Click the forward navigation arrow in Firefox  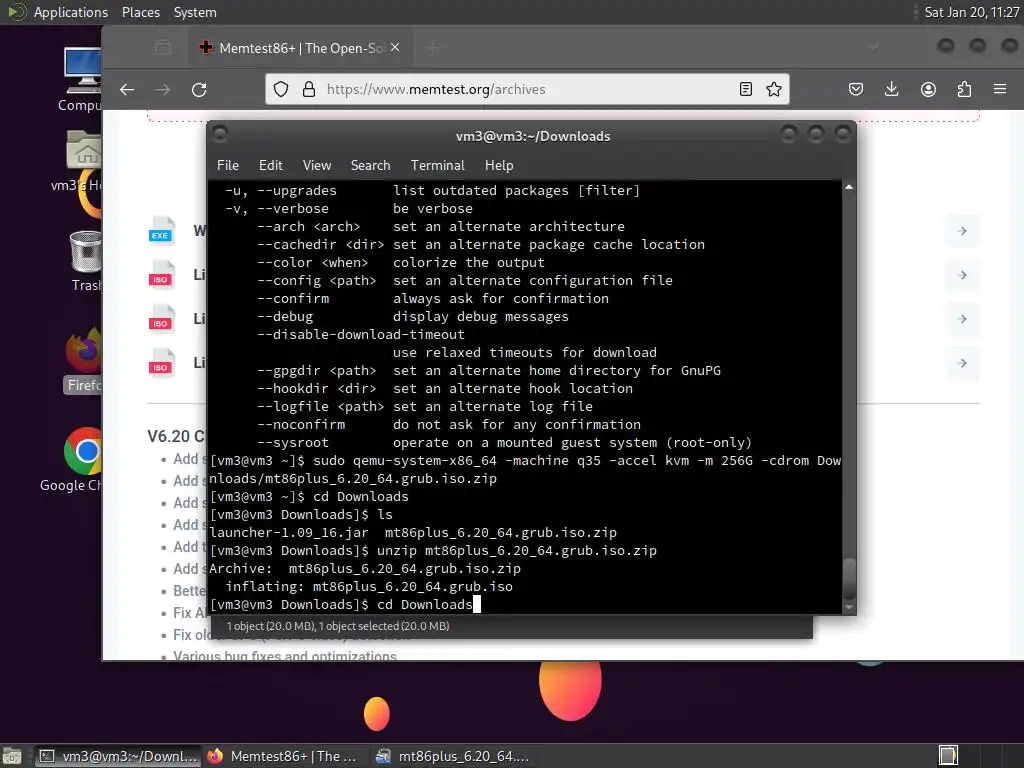[163, 89]
